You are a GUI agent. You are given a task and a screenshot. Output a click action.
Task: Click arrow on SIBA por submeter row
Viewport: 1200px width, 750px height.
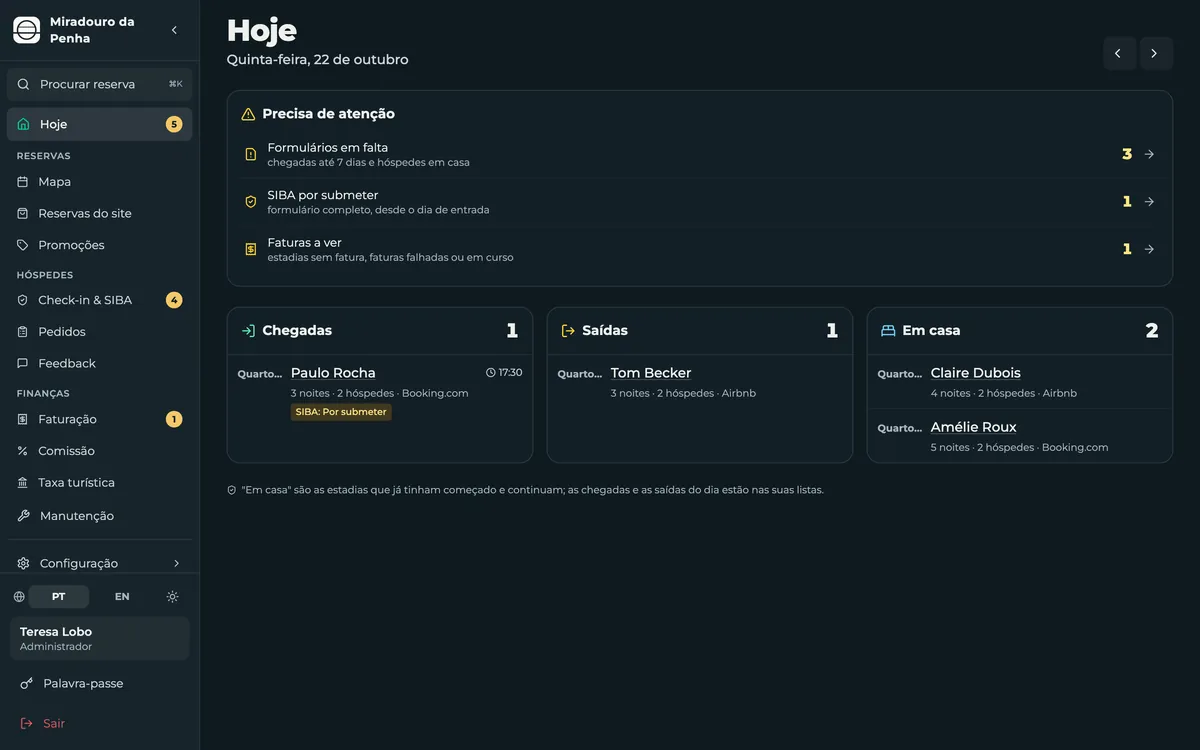pyautogui.click(x=1149, y=202)
